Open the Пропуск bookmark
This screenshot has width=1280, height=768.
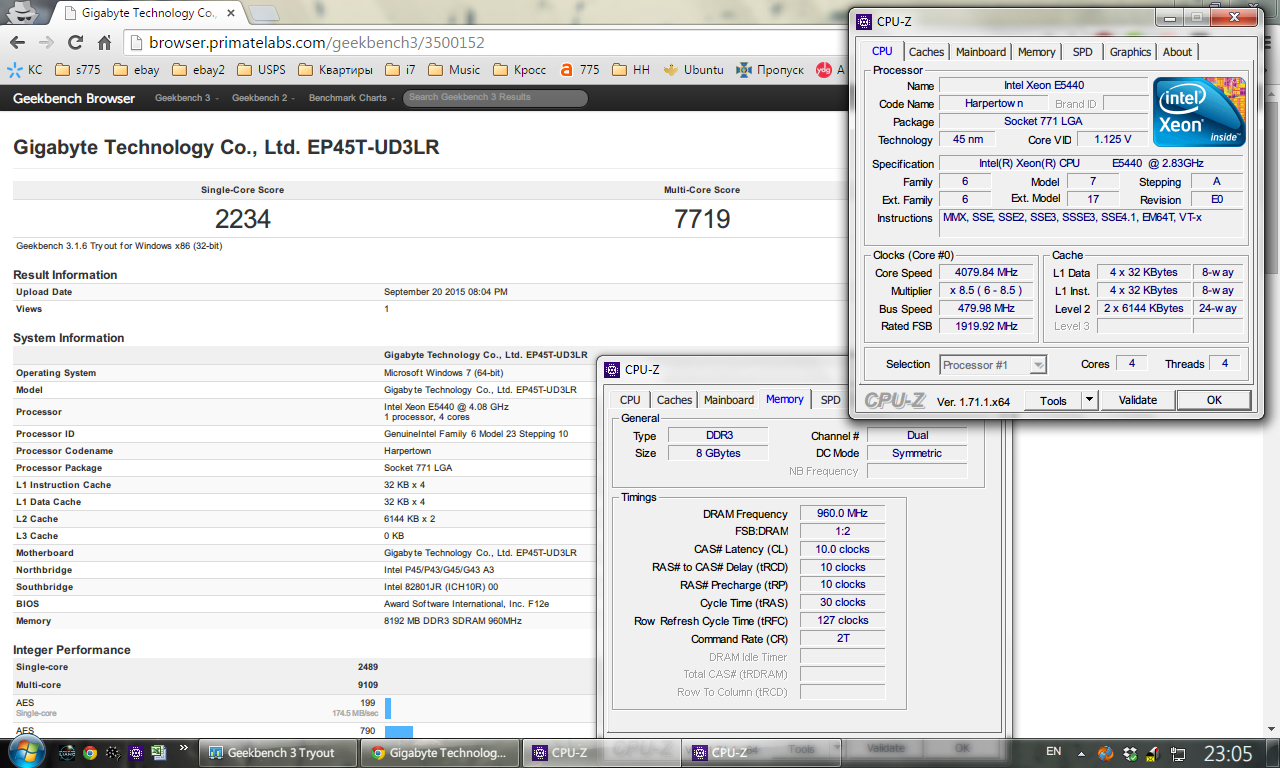770,70
